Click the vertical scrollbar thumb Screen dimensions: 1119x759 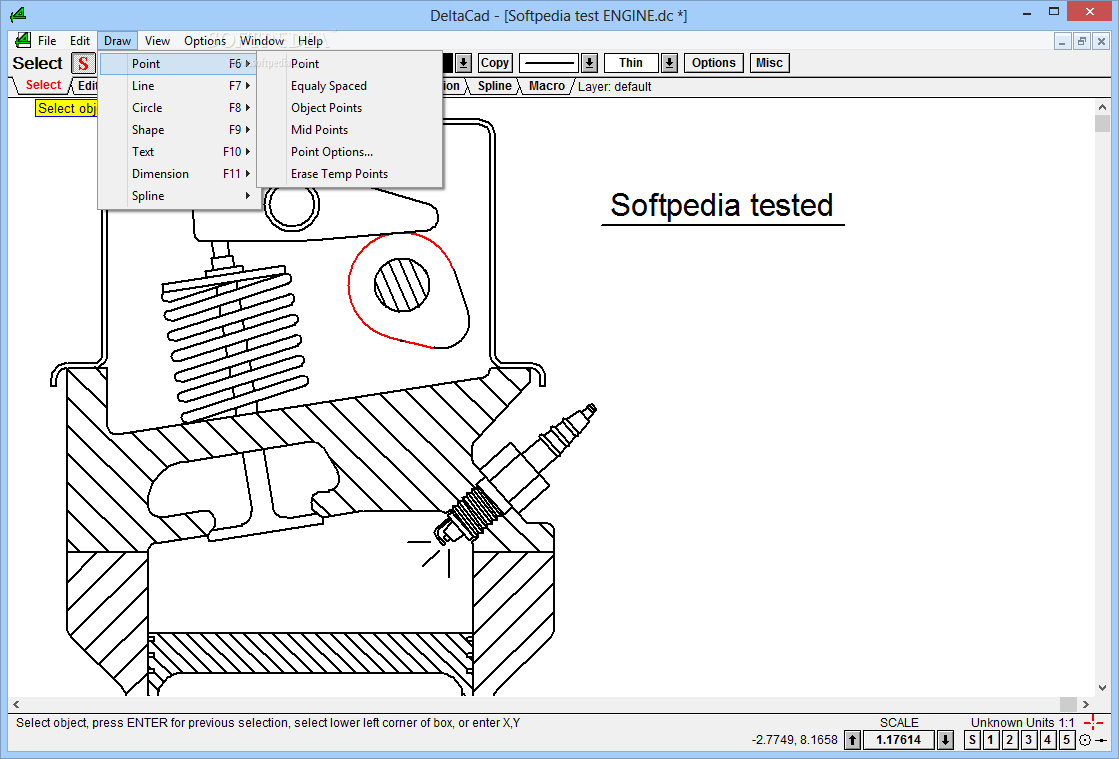[1102, 123]
